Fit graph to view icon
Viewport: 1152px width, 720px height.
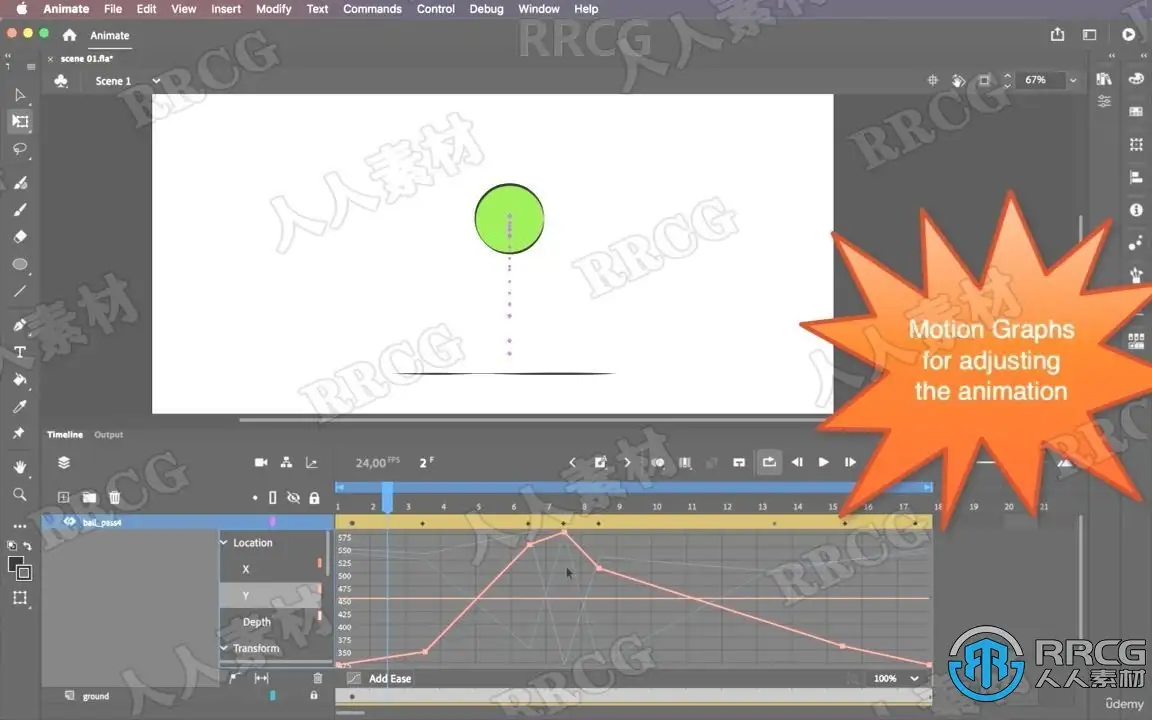(261, 678)
